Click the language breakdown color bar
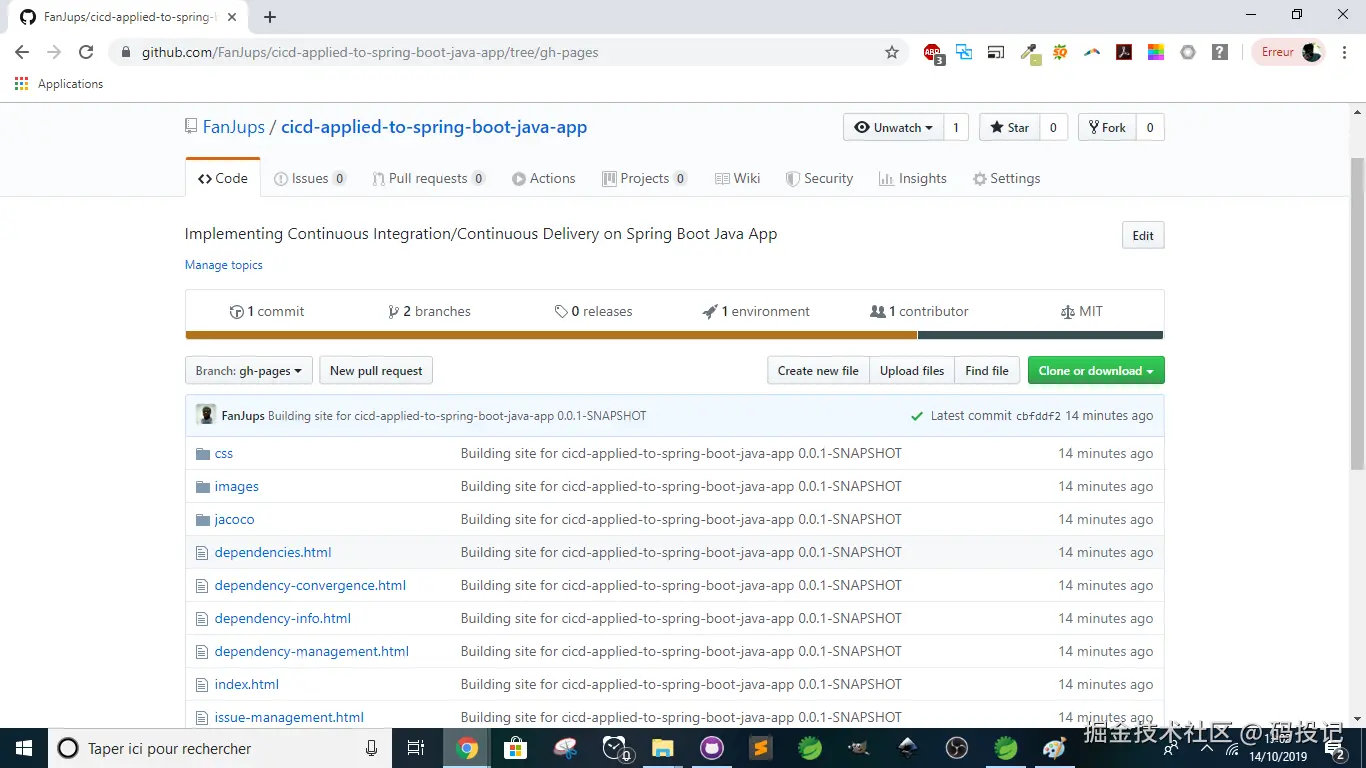Viewport: 1366px width, 768px height. point(674,335)
